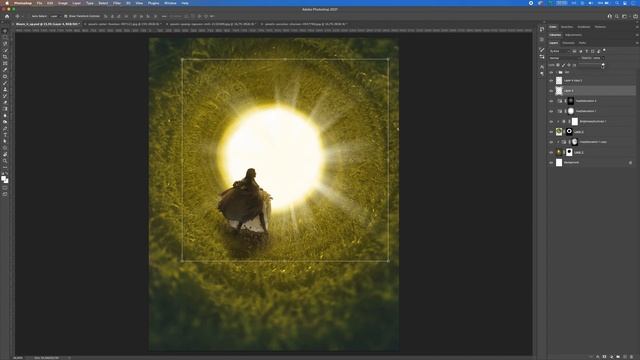Screen dimensions: 640x360
Task: Select the Layer 4 copy 2 layer
Action: coord(592,80)
